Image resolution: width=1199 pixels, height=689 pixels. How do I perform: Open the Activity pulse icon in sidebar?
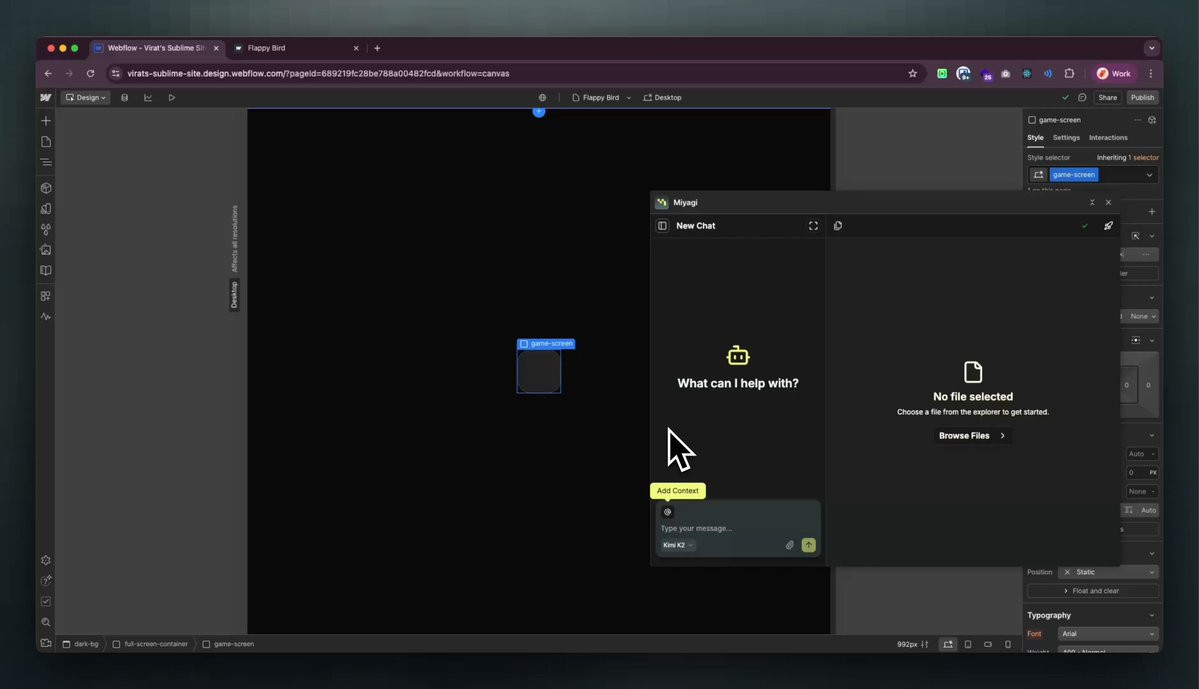46,317
